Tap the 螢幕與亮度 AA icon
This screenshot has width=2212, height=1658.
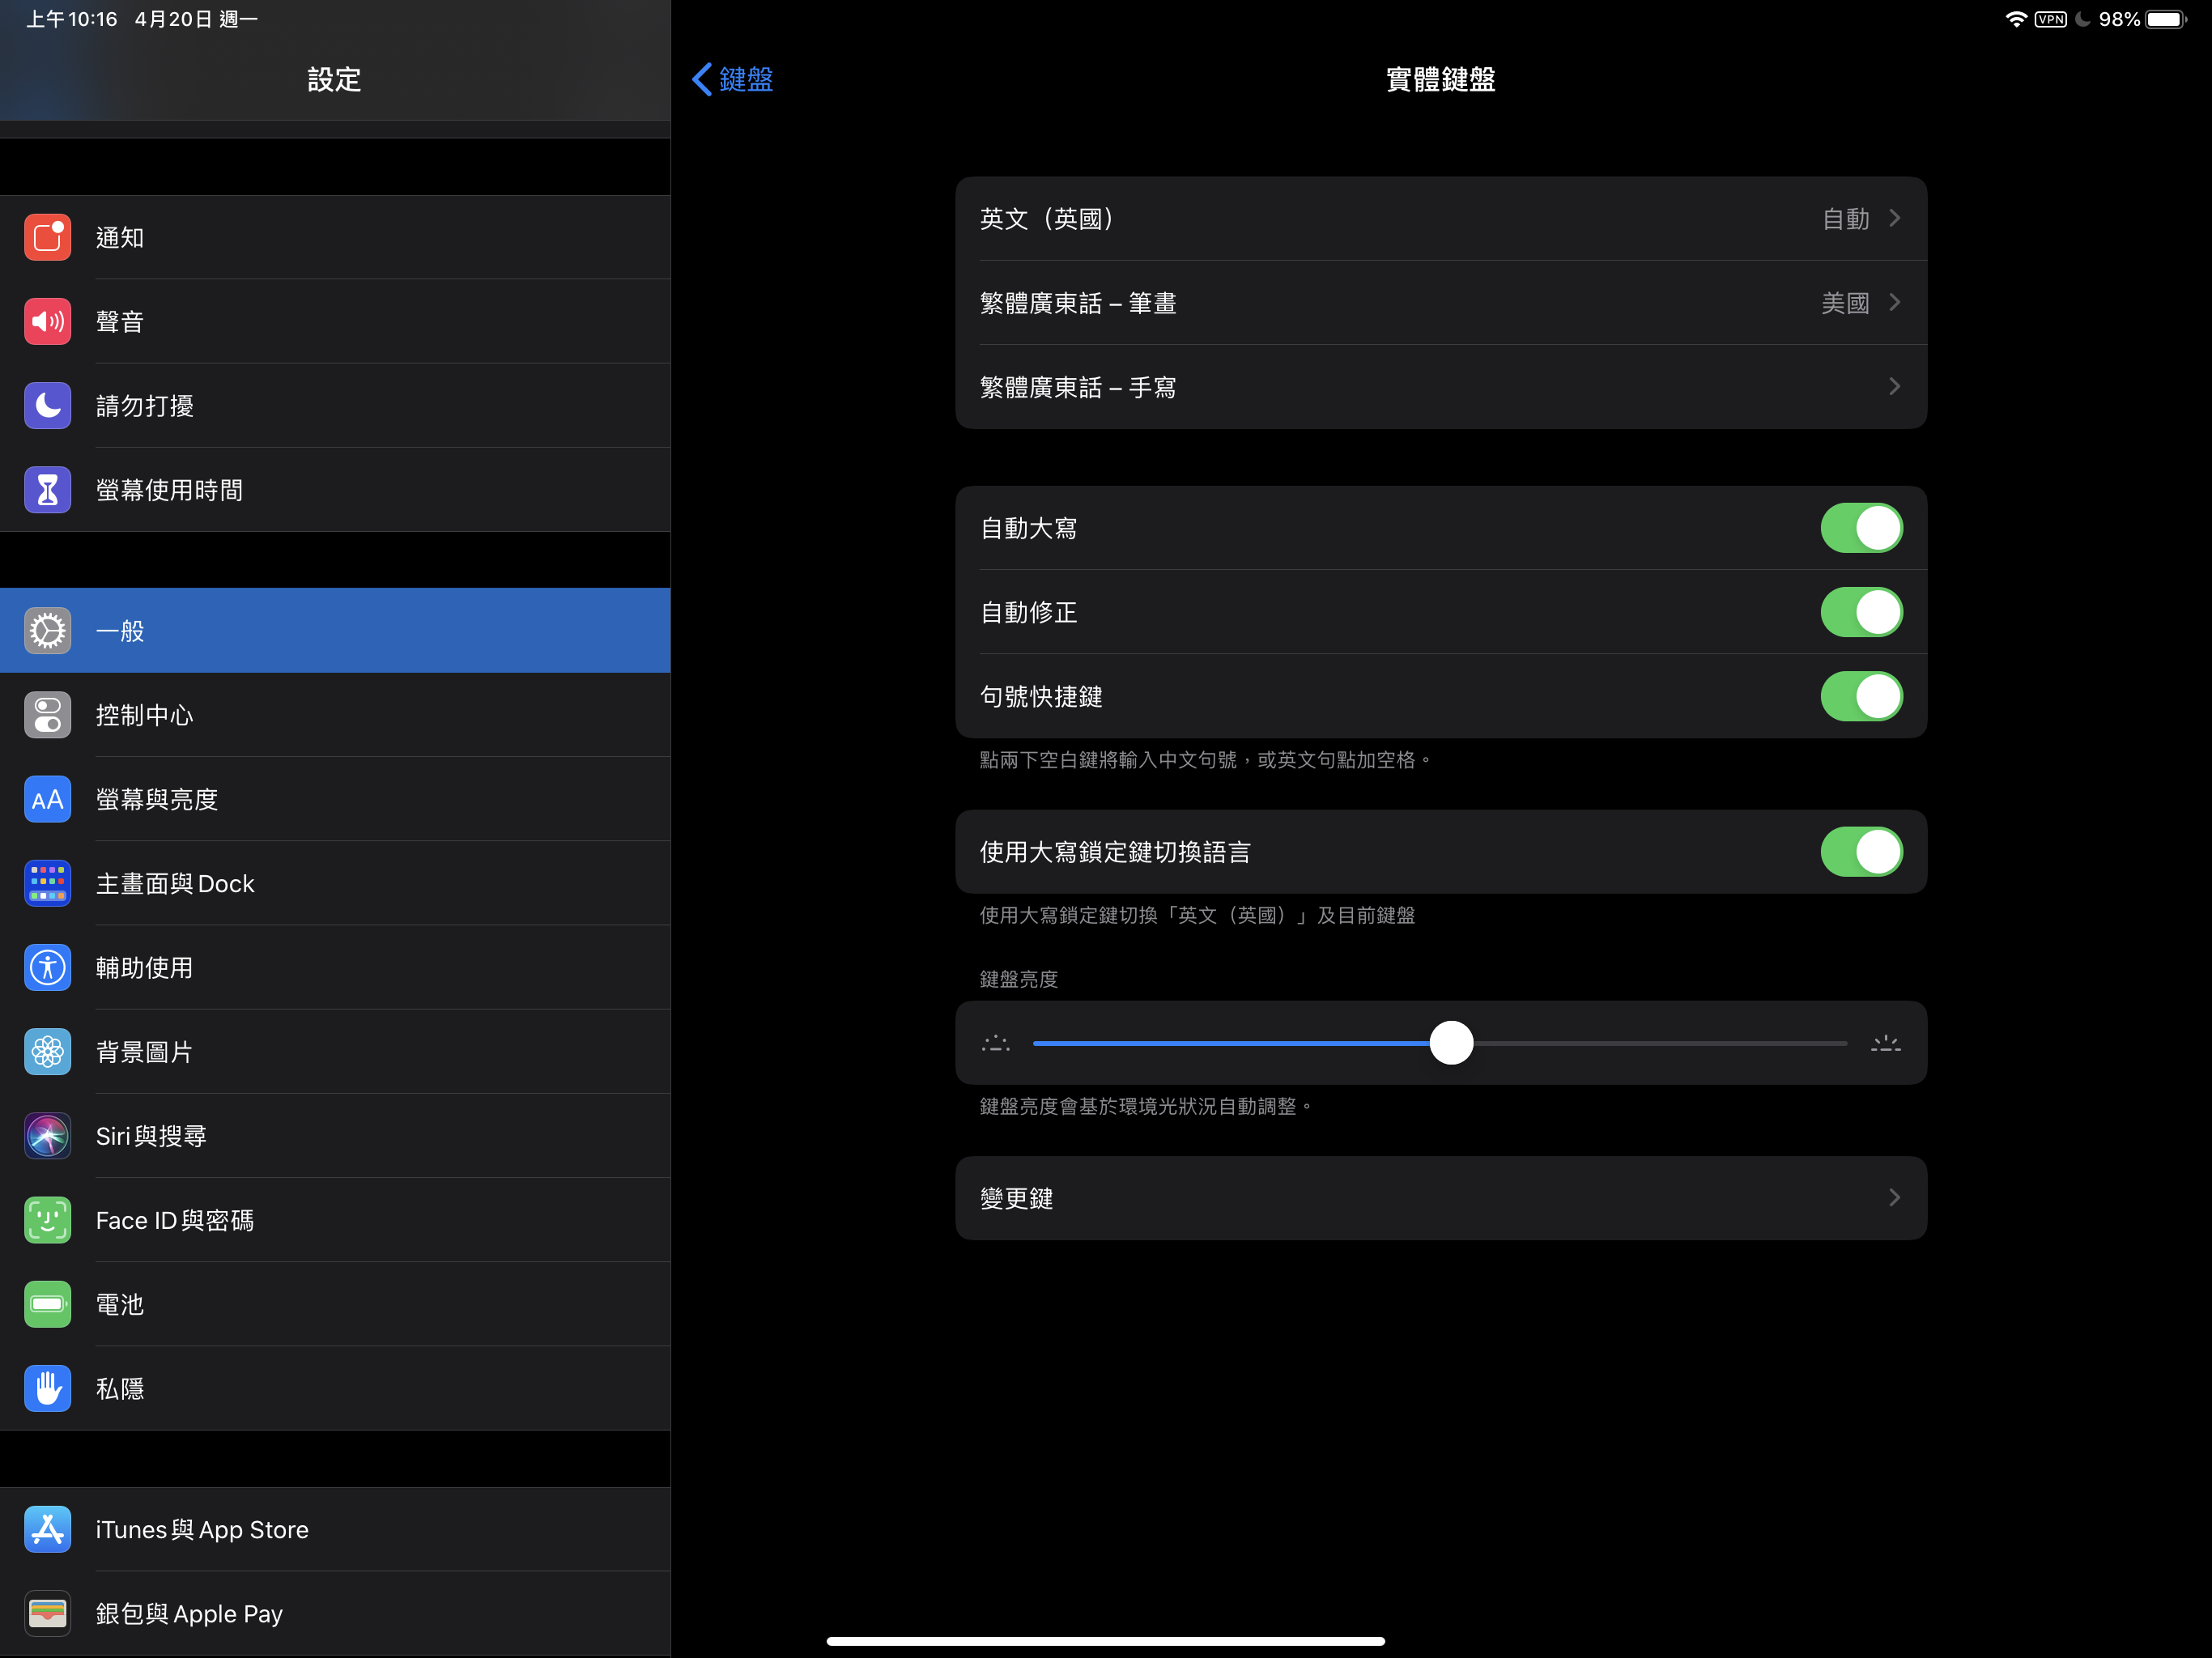pyautogui.click(x=47, y=799)
